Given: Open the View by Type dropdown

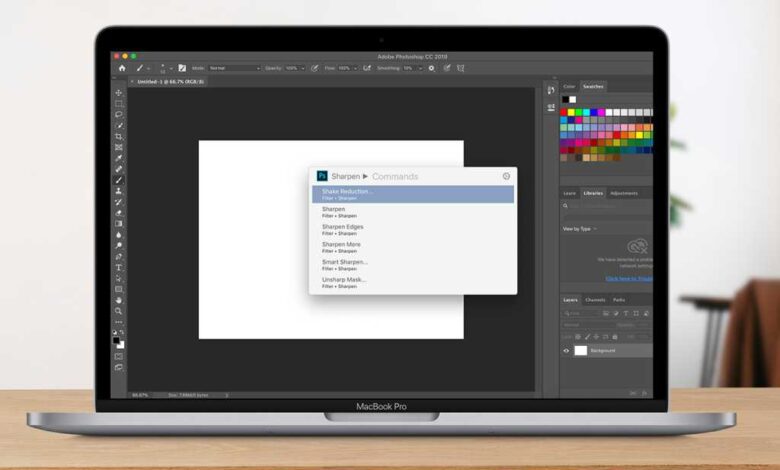Looking at the screenshot, I should click(580, 229).
